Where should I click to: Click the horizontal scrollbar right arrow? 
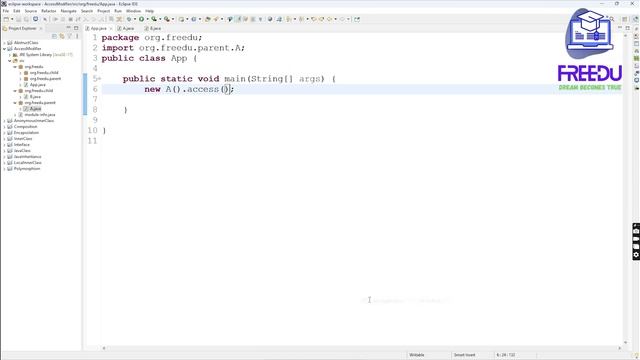pos(620,348)
